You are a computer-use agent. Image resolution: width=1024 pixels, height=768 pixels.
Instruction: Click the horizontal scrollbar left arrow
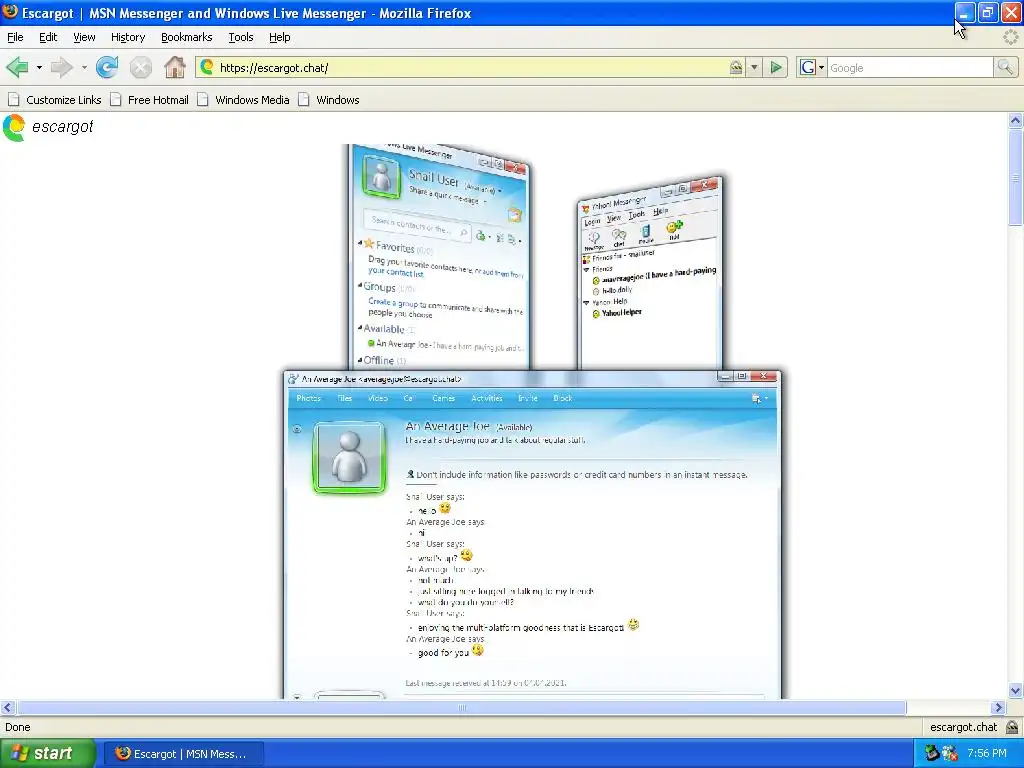pyautogui.click(x=7, y=707)
